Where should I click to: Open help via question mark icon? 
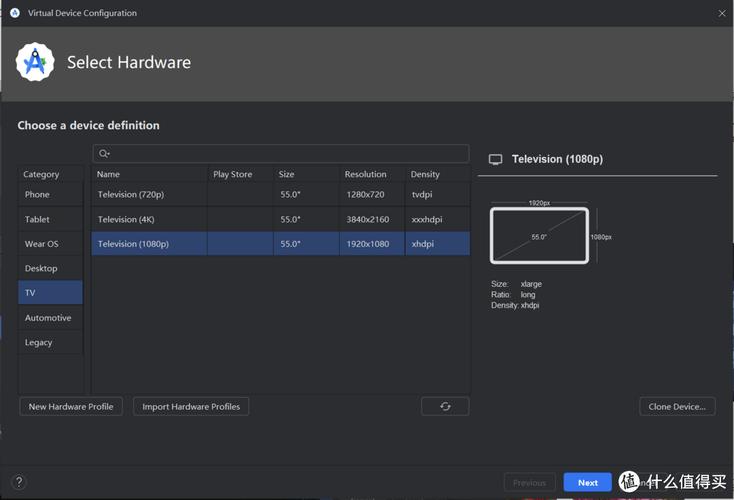[x=18, y=482]
